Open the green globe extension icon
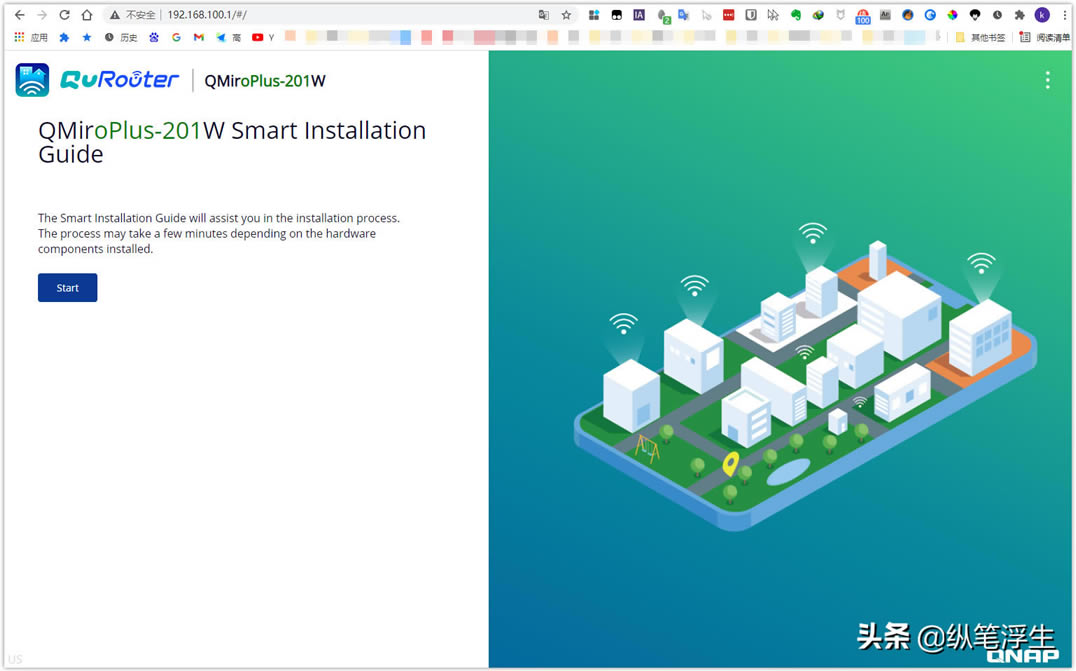Viewport: 1076px width, 671px height. 818,14
